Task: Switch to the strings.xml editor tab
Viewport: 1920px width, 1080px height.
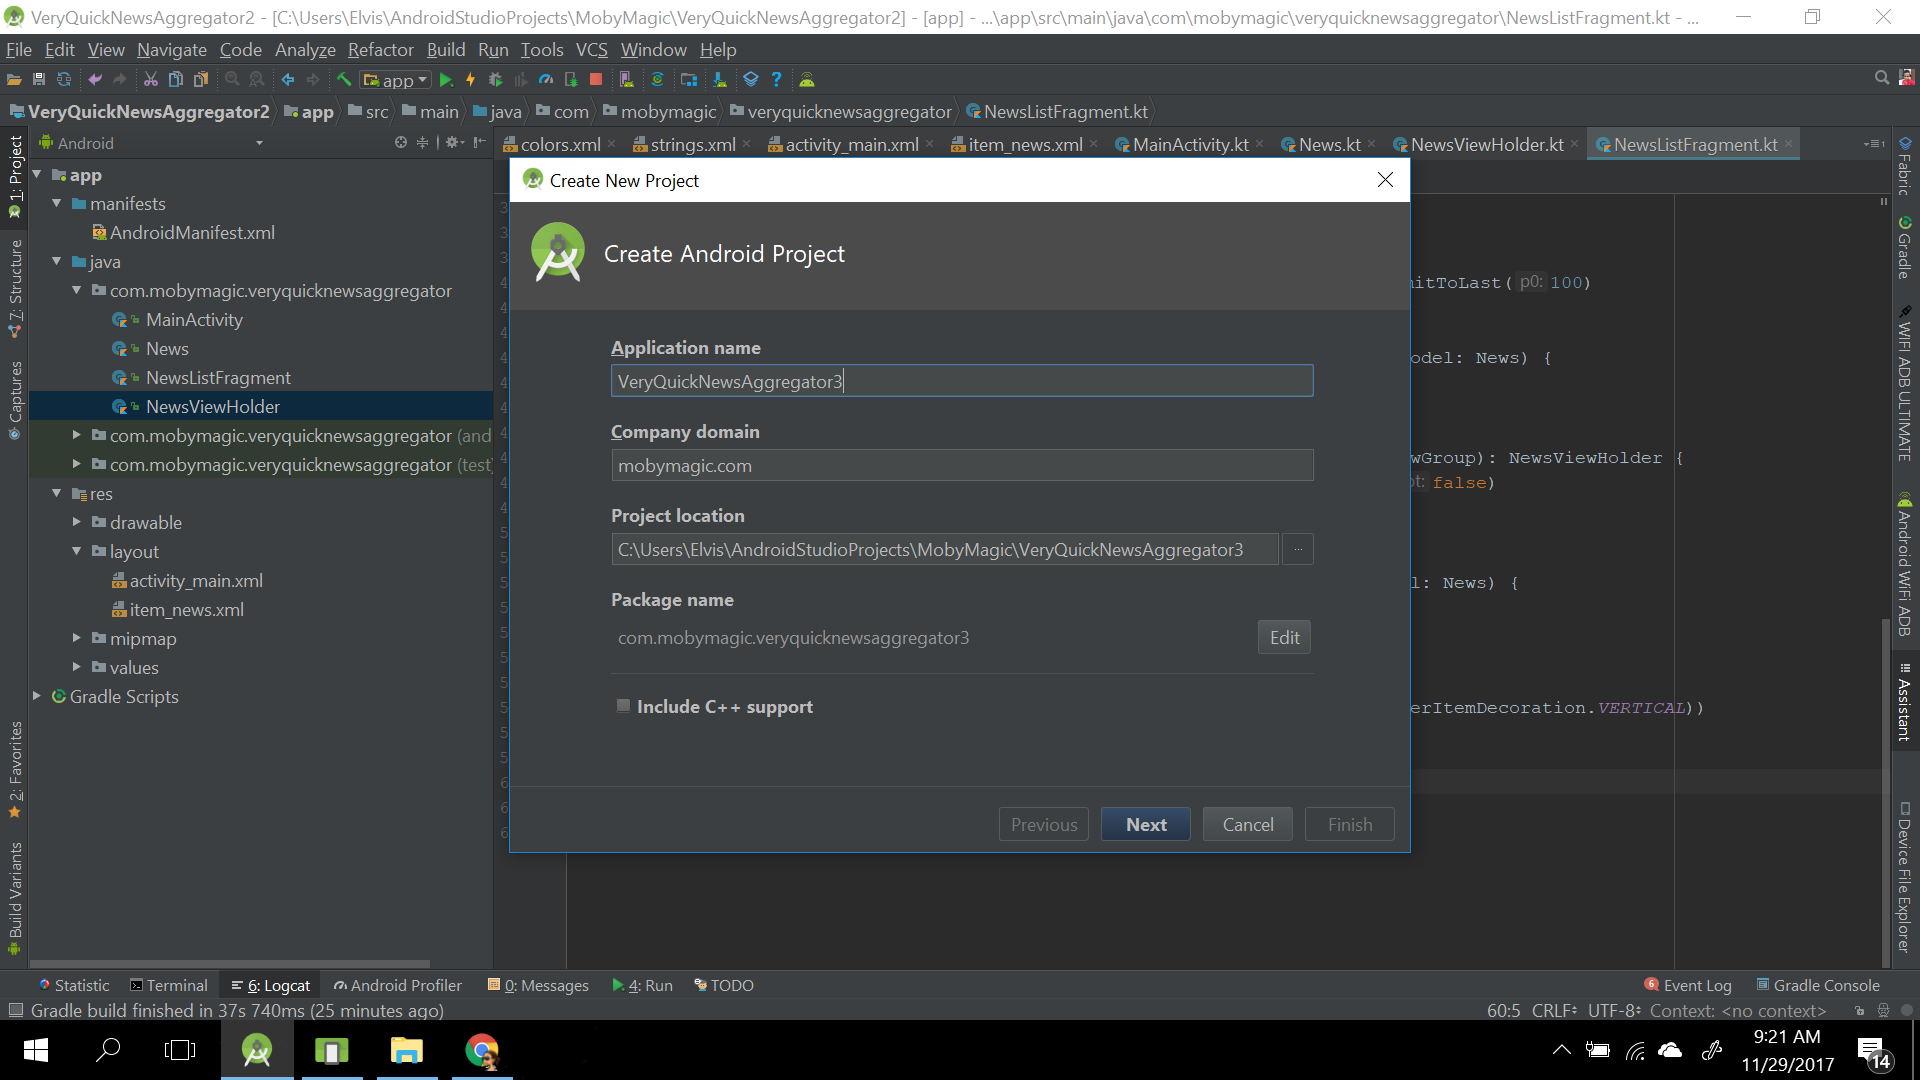Action: point(692,145)
